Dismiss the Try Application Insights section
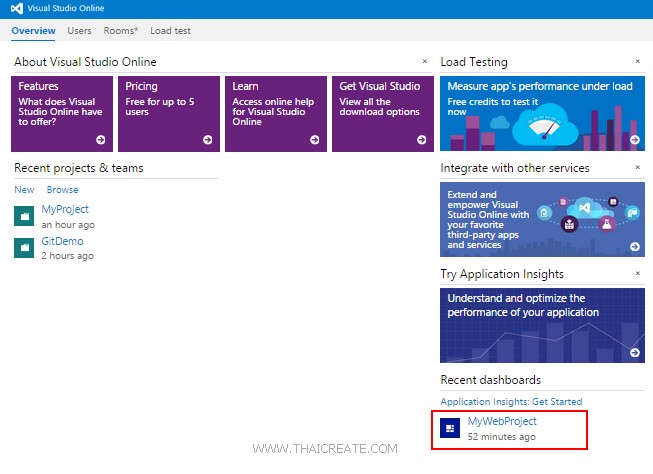653x474 pixels. [638, 273]
